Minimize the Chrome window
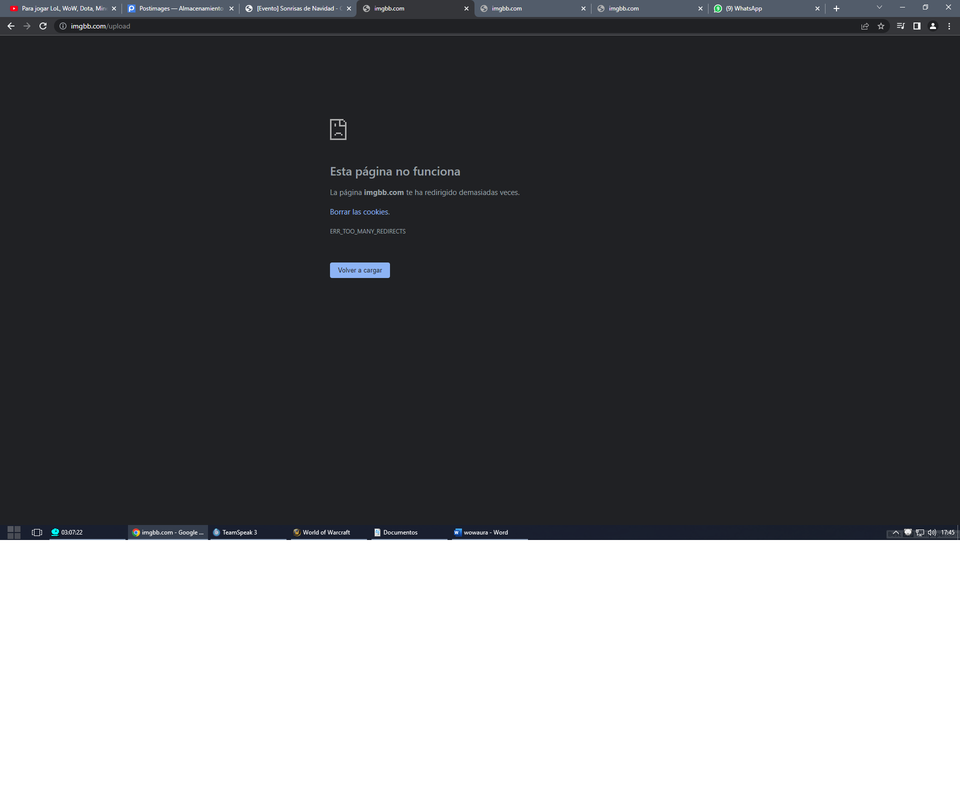Viewport: 960px width, 800px height. [x=902, y=7]
